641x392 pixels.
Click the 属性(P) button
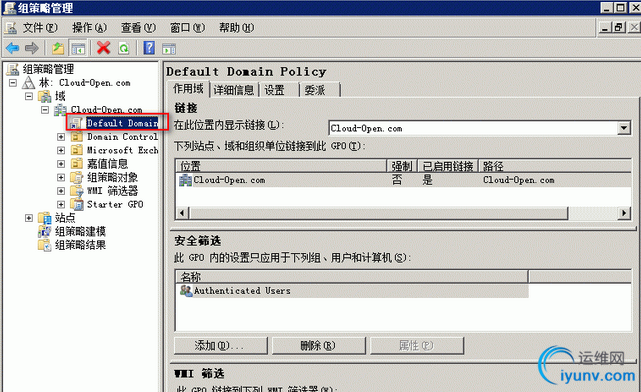pyautogui.click(x=417, y=346)
